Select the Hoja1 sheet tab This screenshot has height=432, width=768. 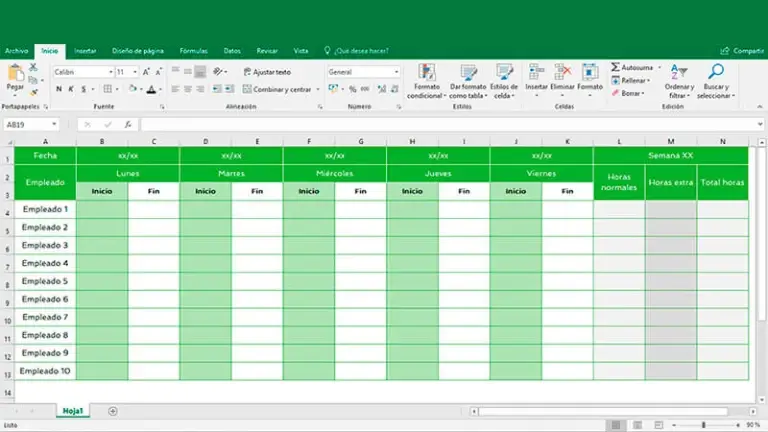(x=72, y=411)
